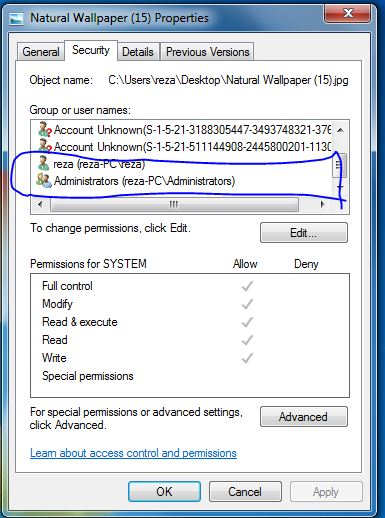Viewport: 385px width, 518px height.
Task: Click up arrow of user list scrollbar
Action: [340, 130]
